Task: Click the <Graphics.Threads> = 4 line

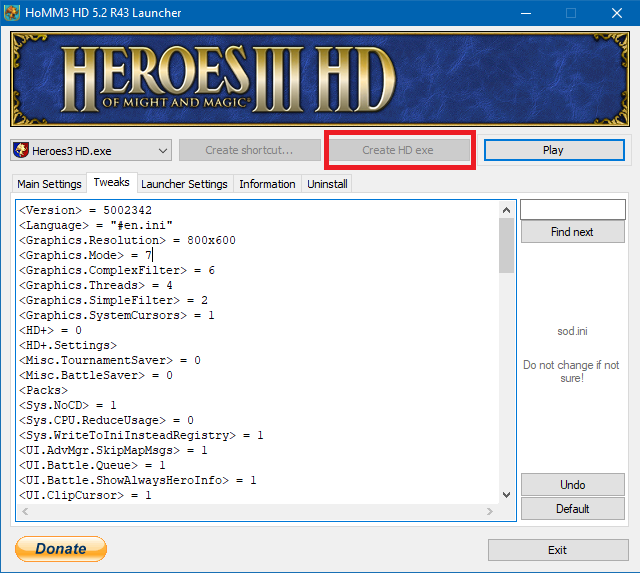Action: [x=96, y=285]
